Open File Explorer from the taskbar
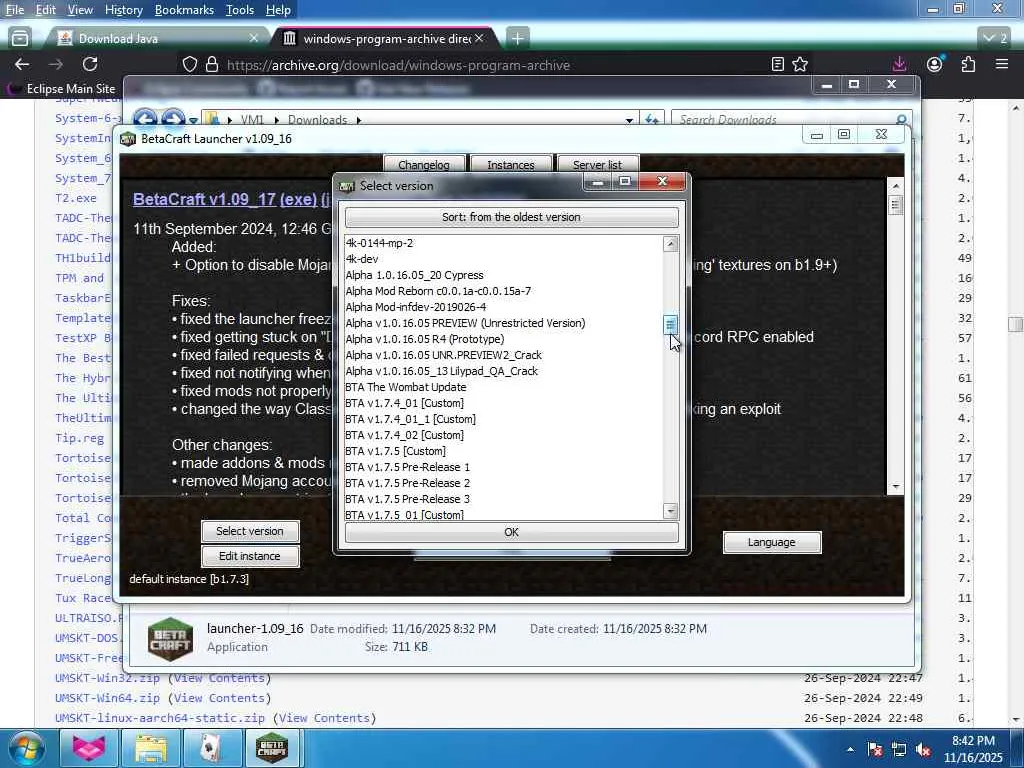The width and height of the screenshot is (1024, 768). (151, 748)
